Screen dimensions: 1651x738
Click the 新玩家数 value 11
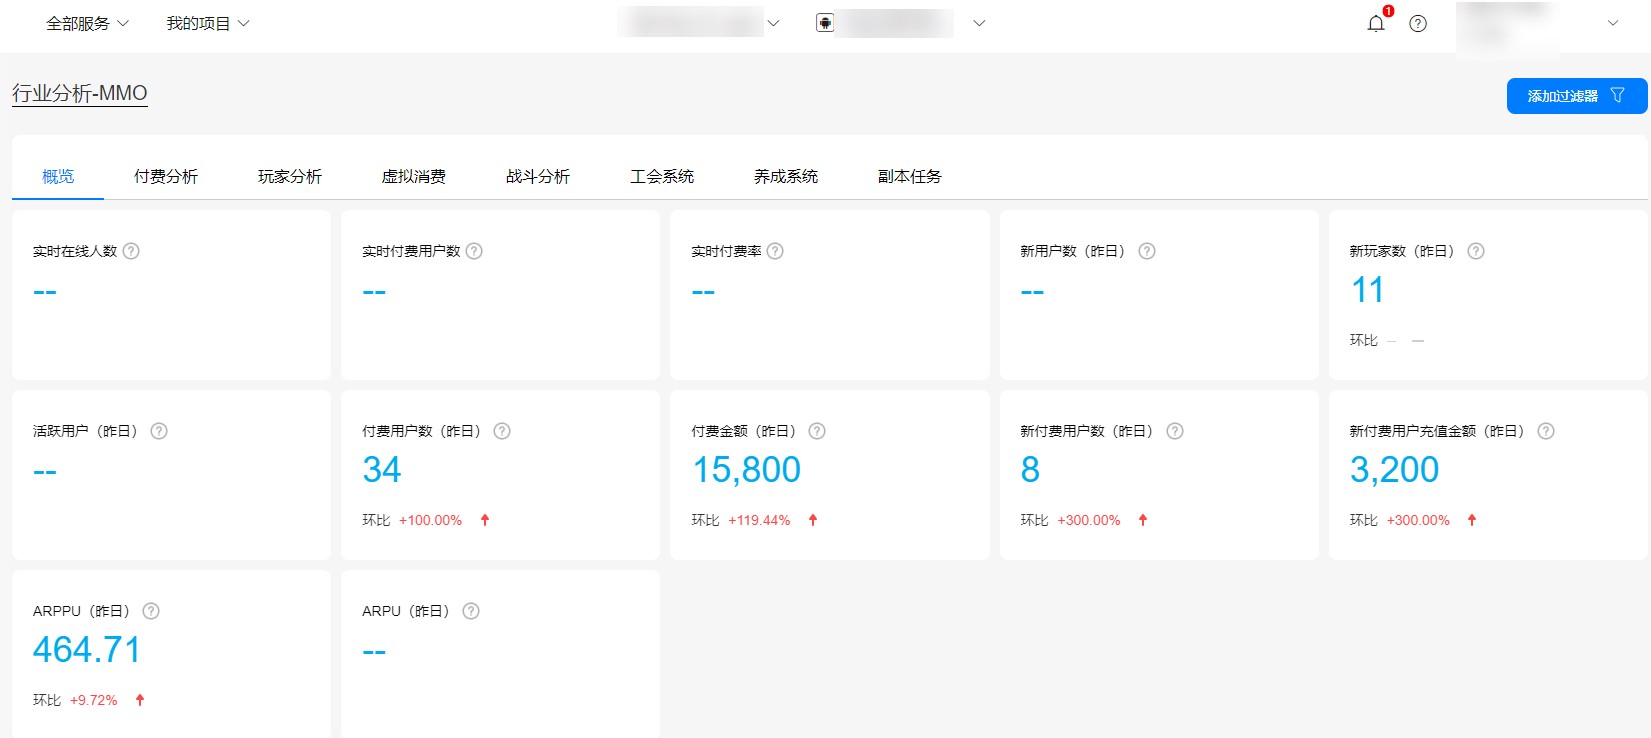(1368, 290)
